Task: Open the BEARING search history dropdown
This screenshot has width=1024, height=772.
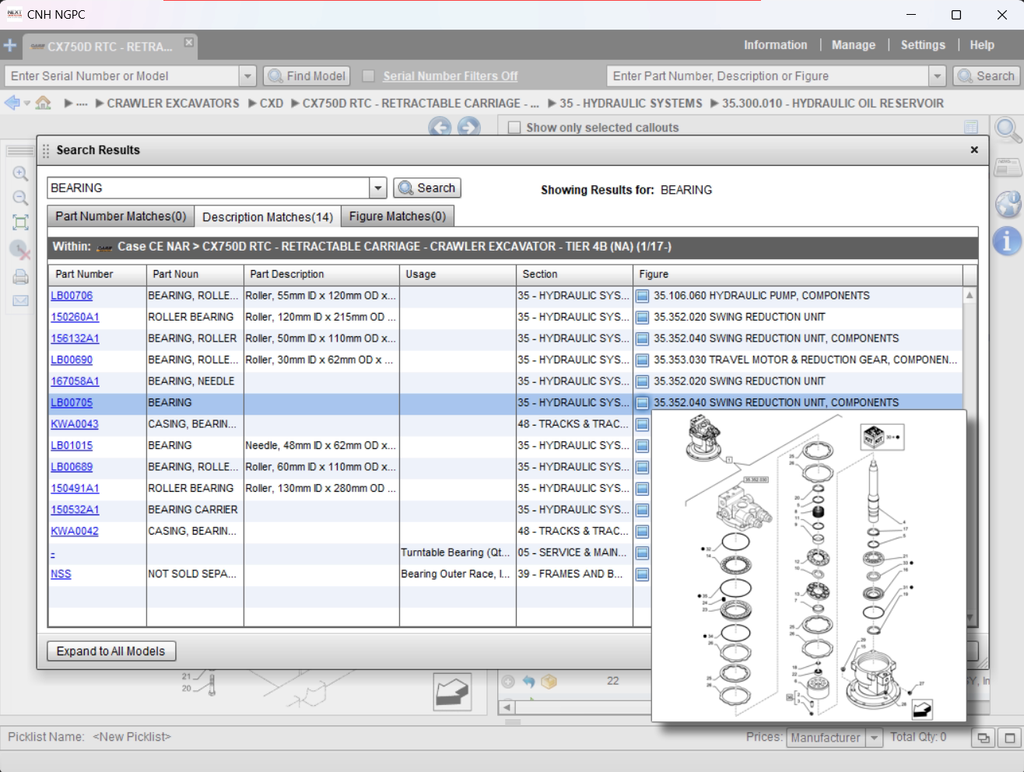Action: pyautogui.click(x=378, y=188)
